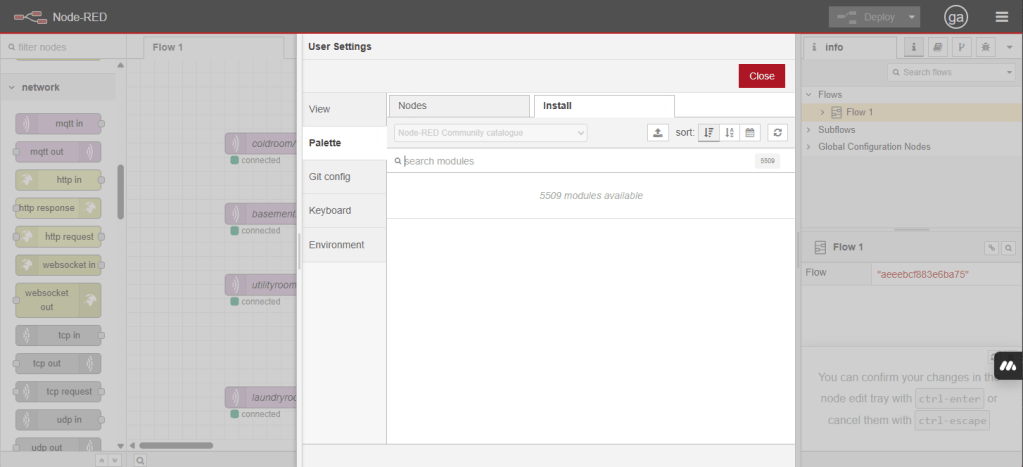Viewport: 1023px width, 467px height.
Task: Open the Git config settings tab
Action: coord(344,177)
